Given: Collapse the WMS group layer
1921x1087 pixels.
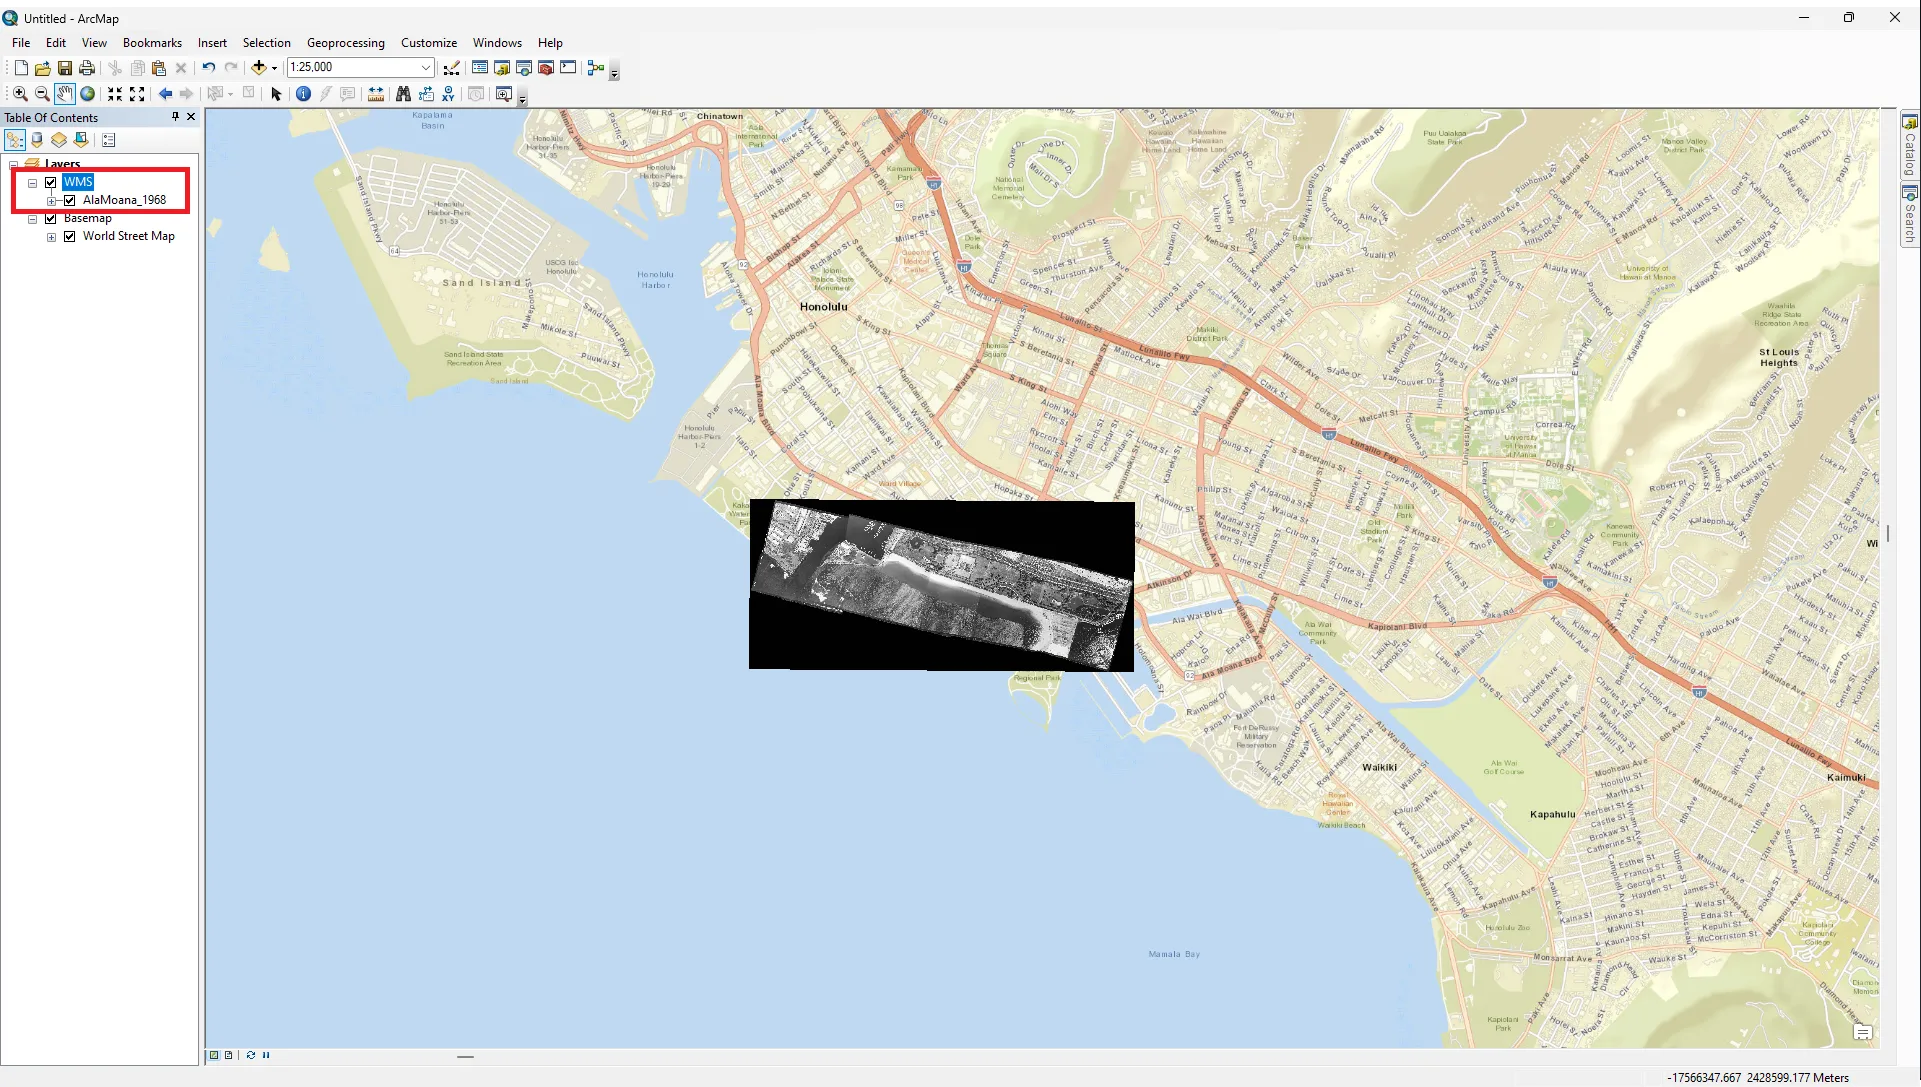Looking at the screenshot, I should coord(32,183).
